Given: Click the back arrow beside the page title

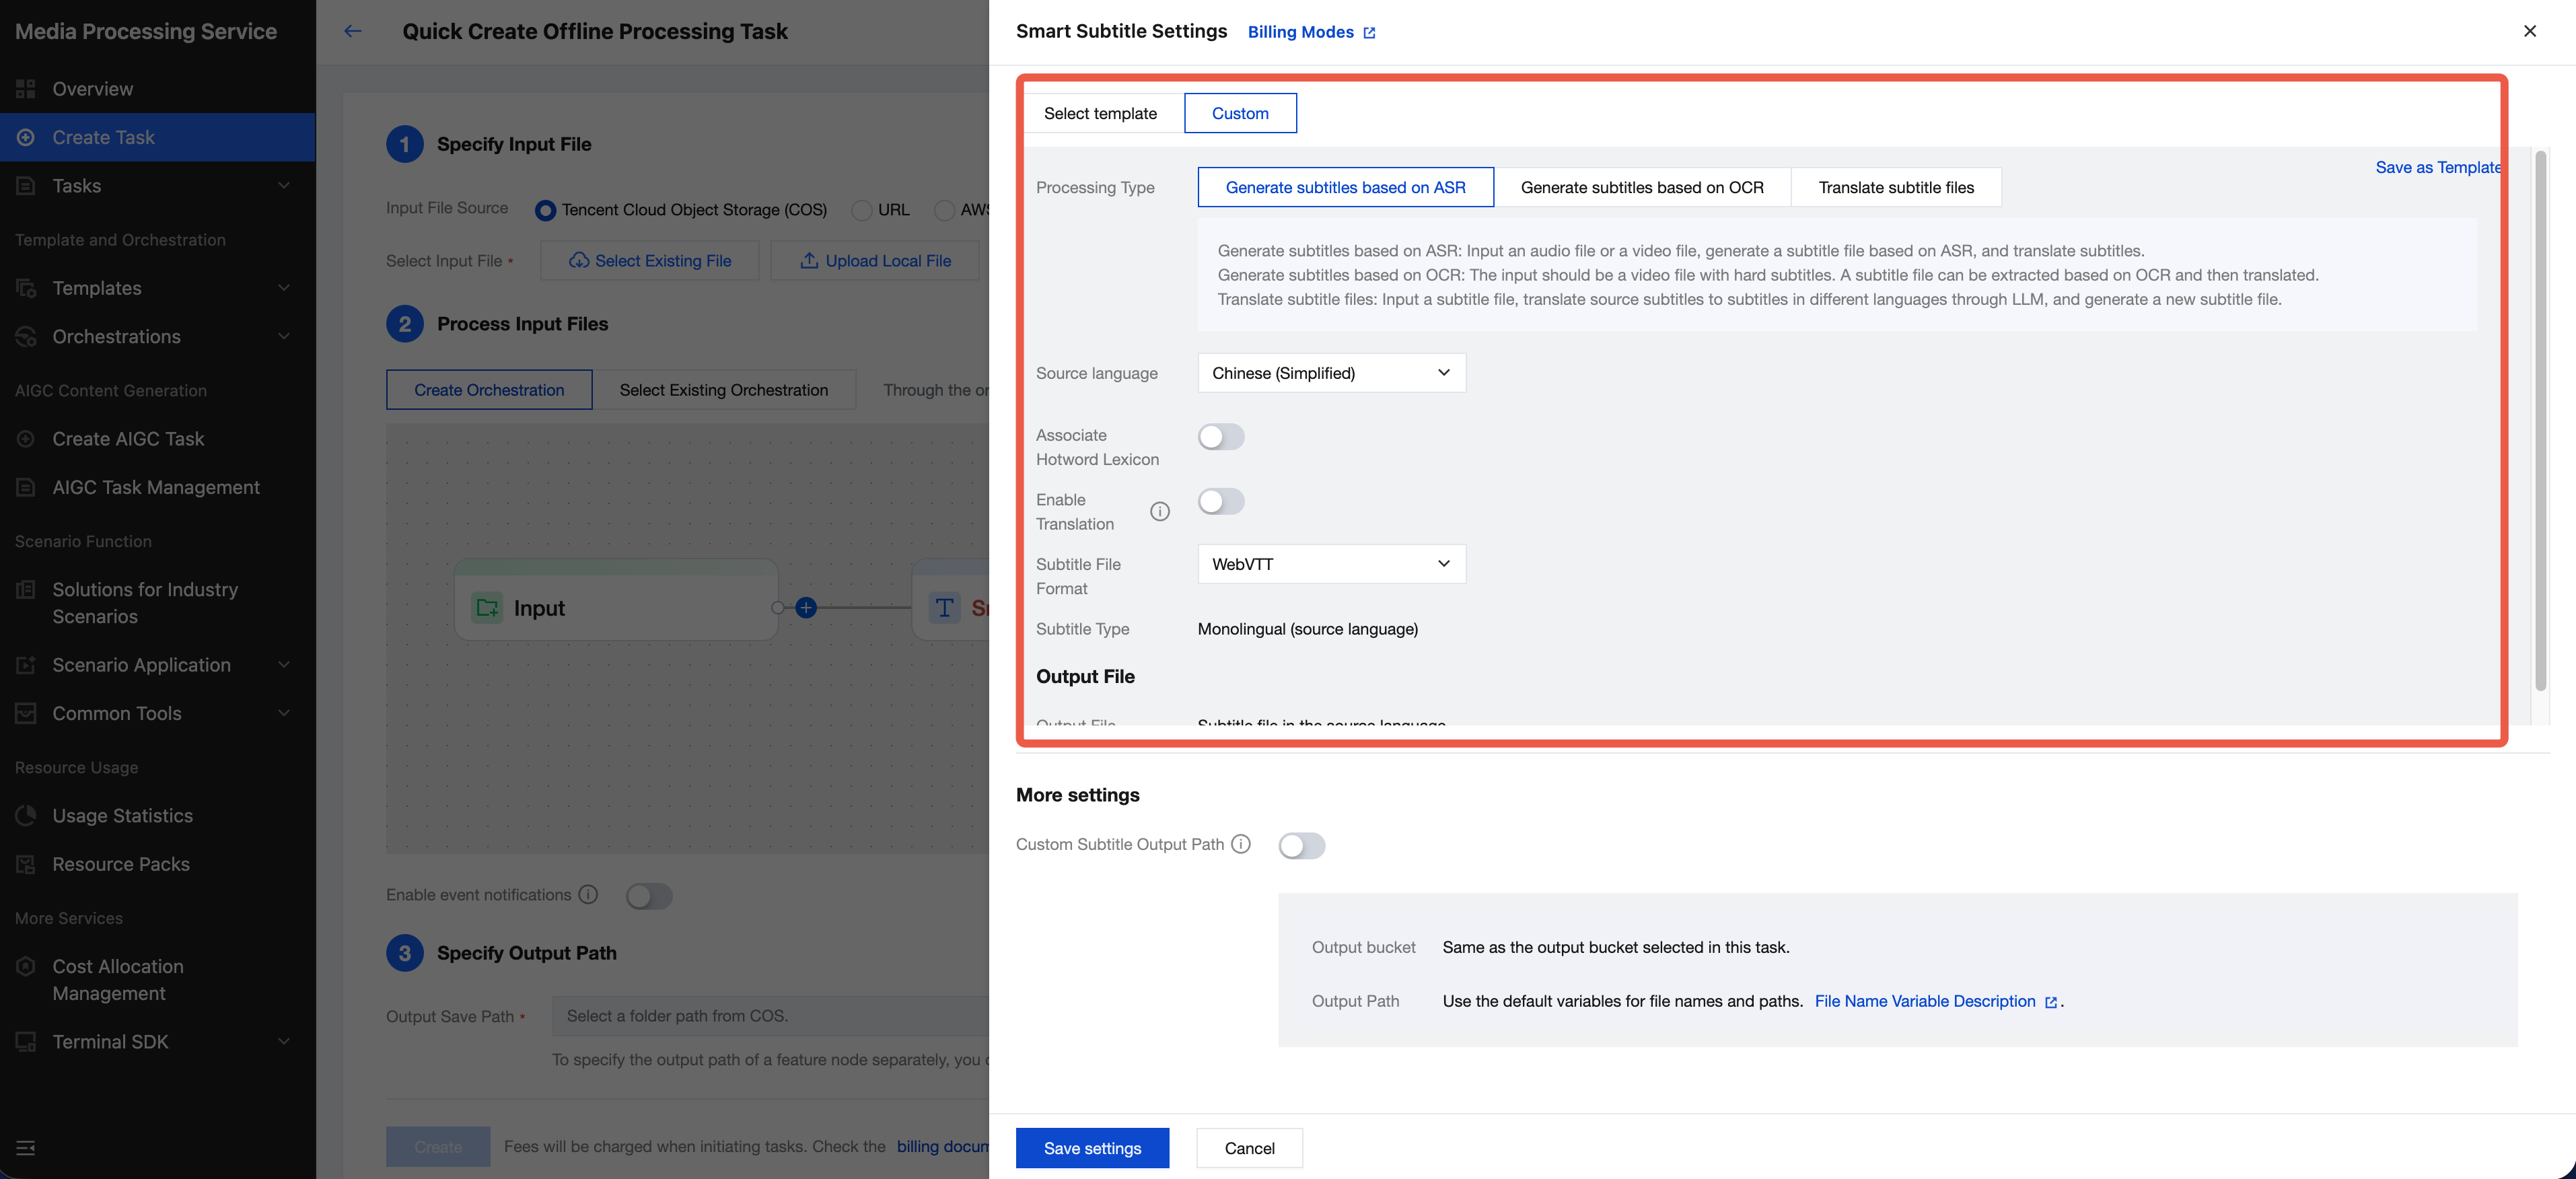Looking at the screenshot, I should coord(352,31).
